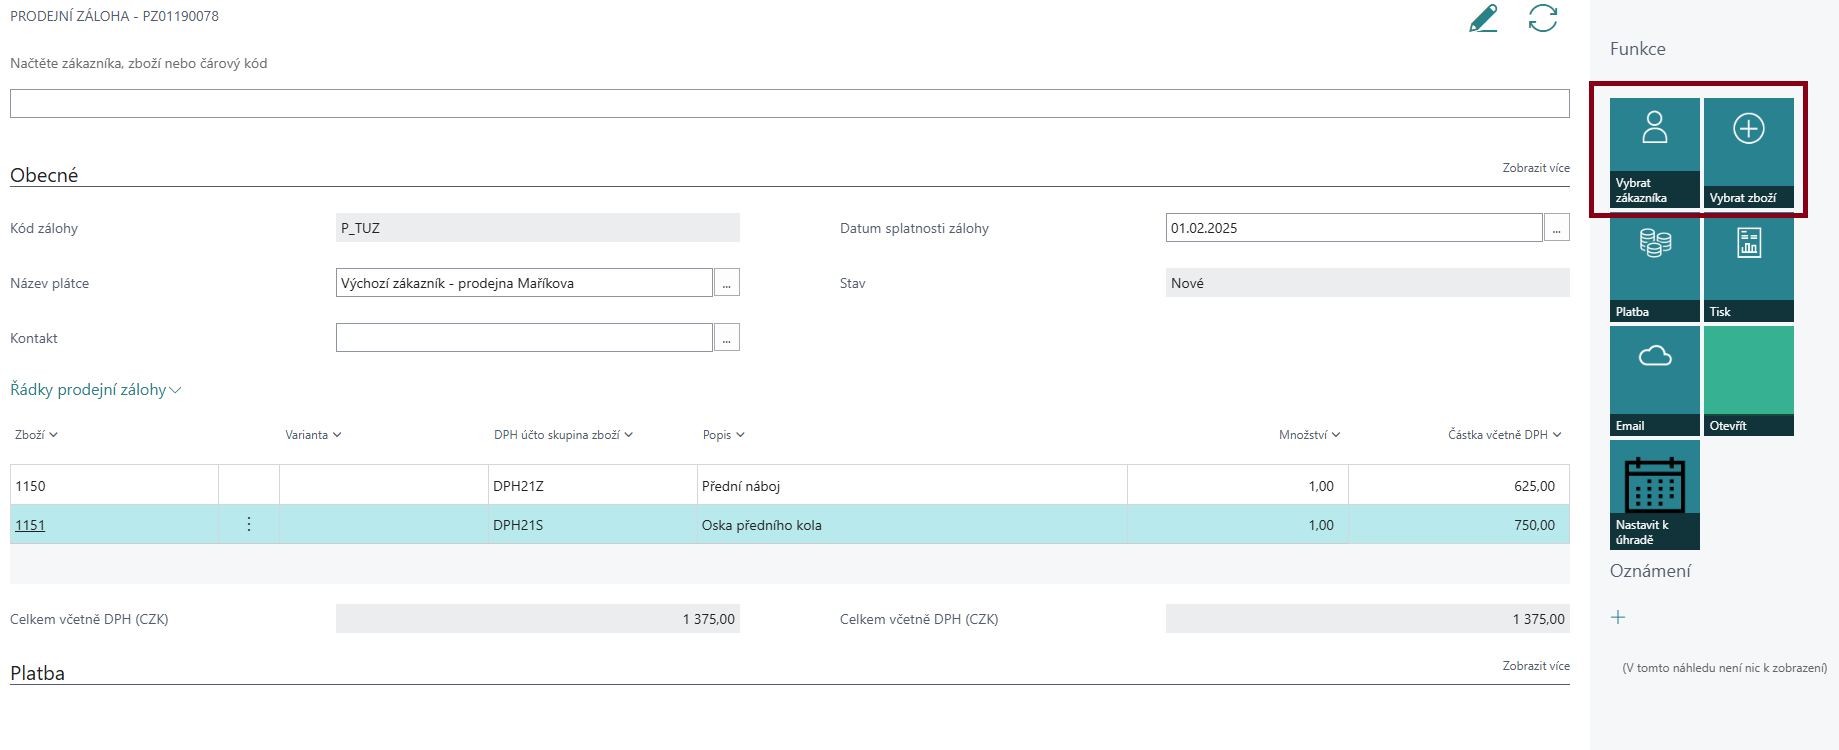Open the Vybrat zákazníka tile
The height and width of the screenshot is (750, 1839).
coord(1654,153)
